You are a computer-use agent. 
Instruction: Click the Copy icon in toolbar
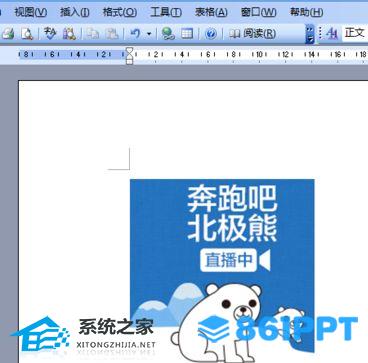pos(91,34)
